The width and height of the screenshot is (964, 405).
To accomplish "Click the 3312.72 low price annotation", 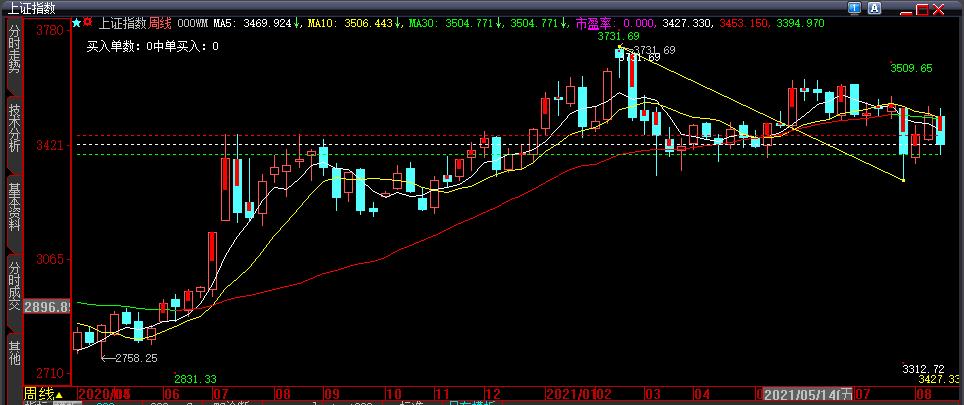I will point(923,369).
